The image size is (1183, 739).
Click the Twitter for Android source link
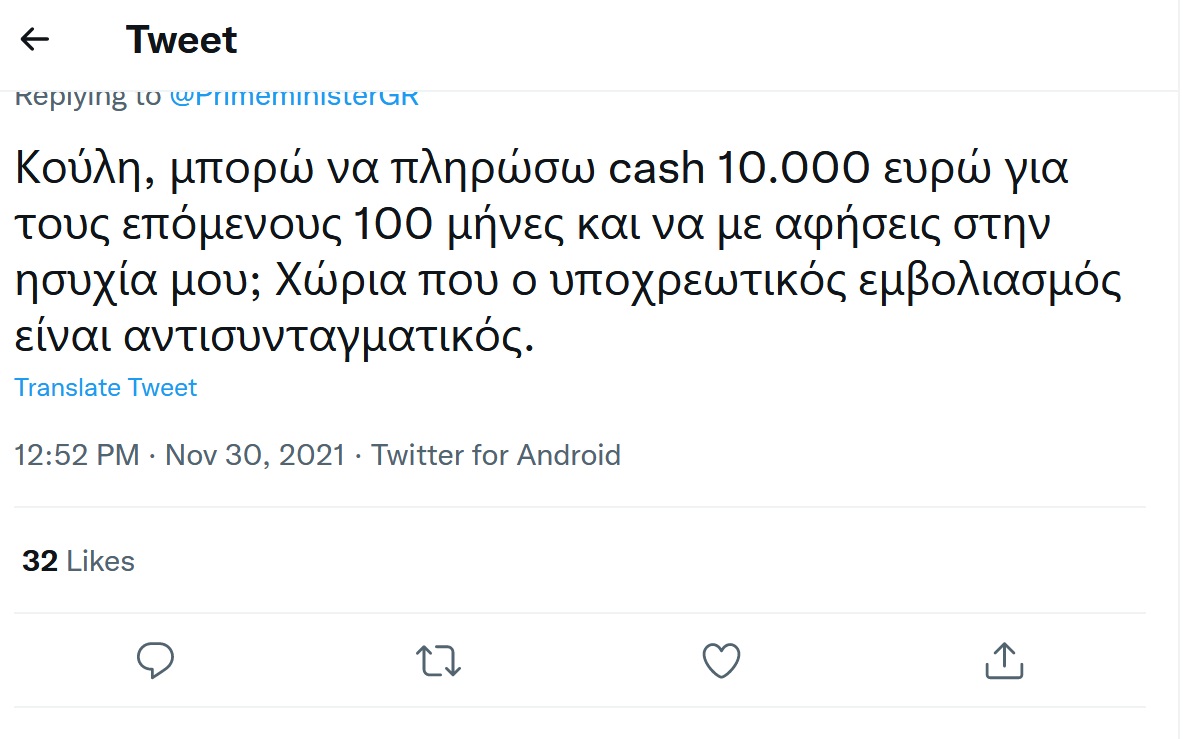(496, 455)
